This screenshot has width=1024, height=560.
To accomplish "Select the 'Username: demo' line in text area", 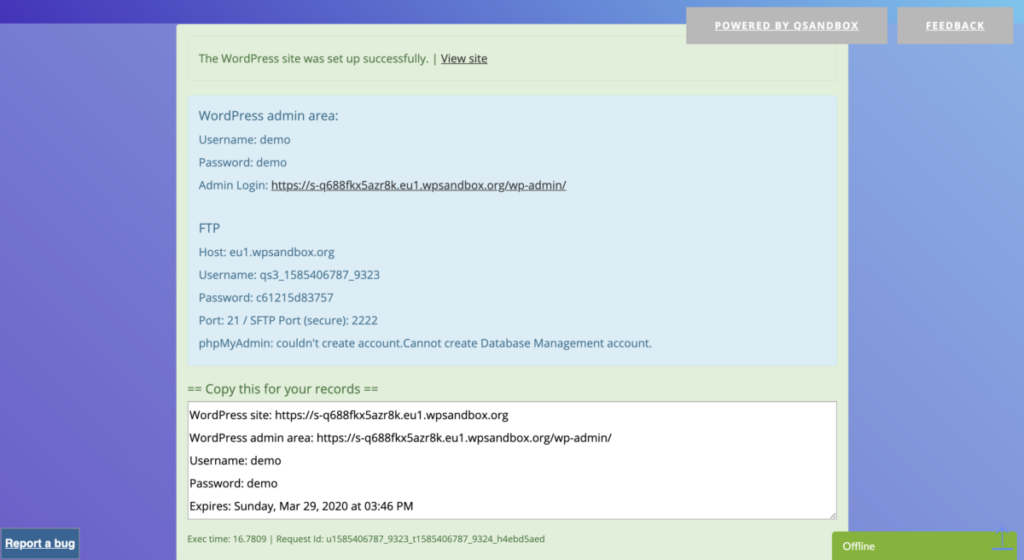I will 235,461.
